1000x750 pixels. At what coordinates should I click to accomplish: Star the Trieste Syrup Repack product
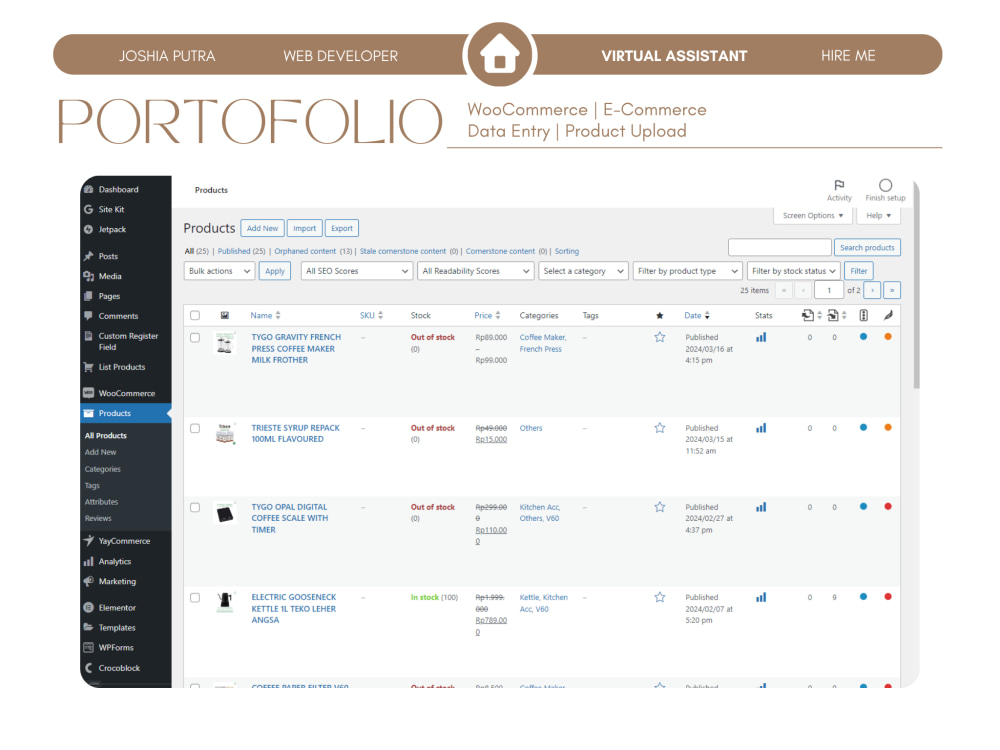coord(659,427)
